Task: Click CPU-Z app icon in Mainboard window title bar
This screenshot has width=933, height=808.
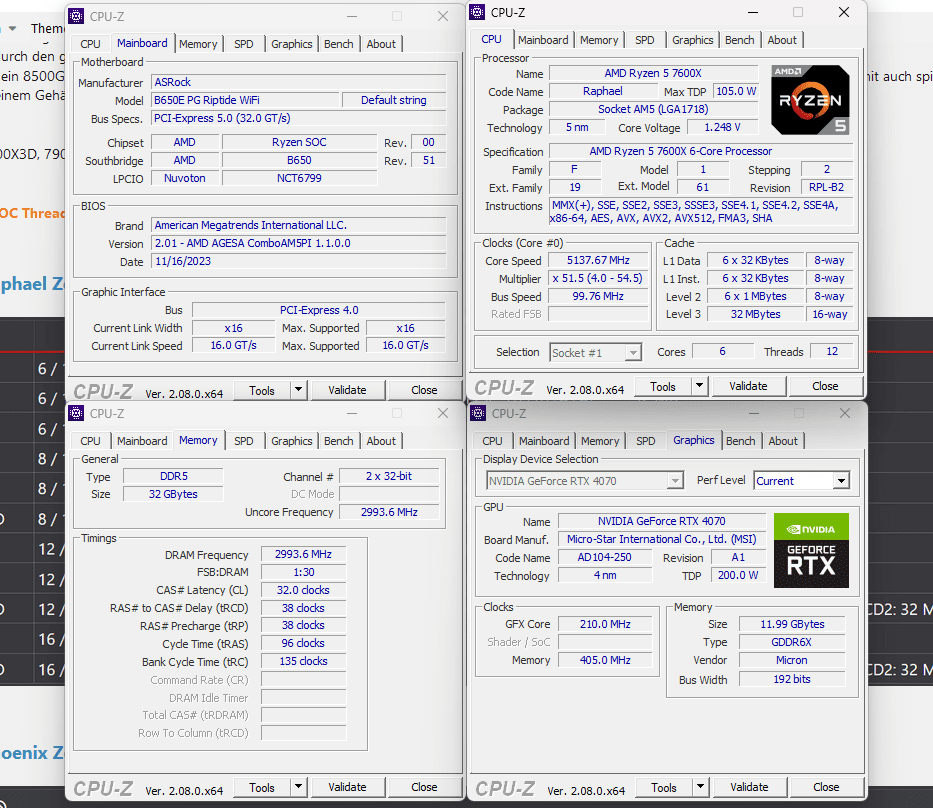Action: click(x=76, y=16)
